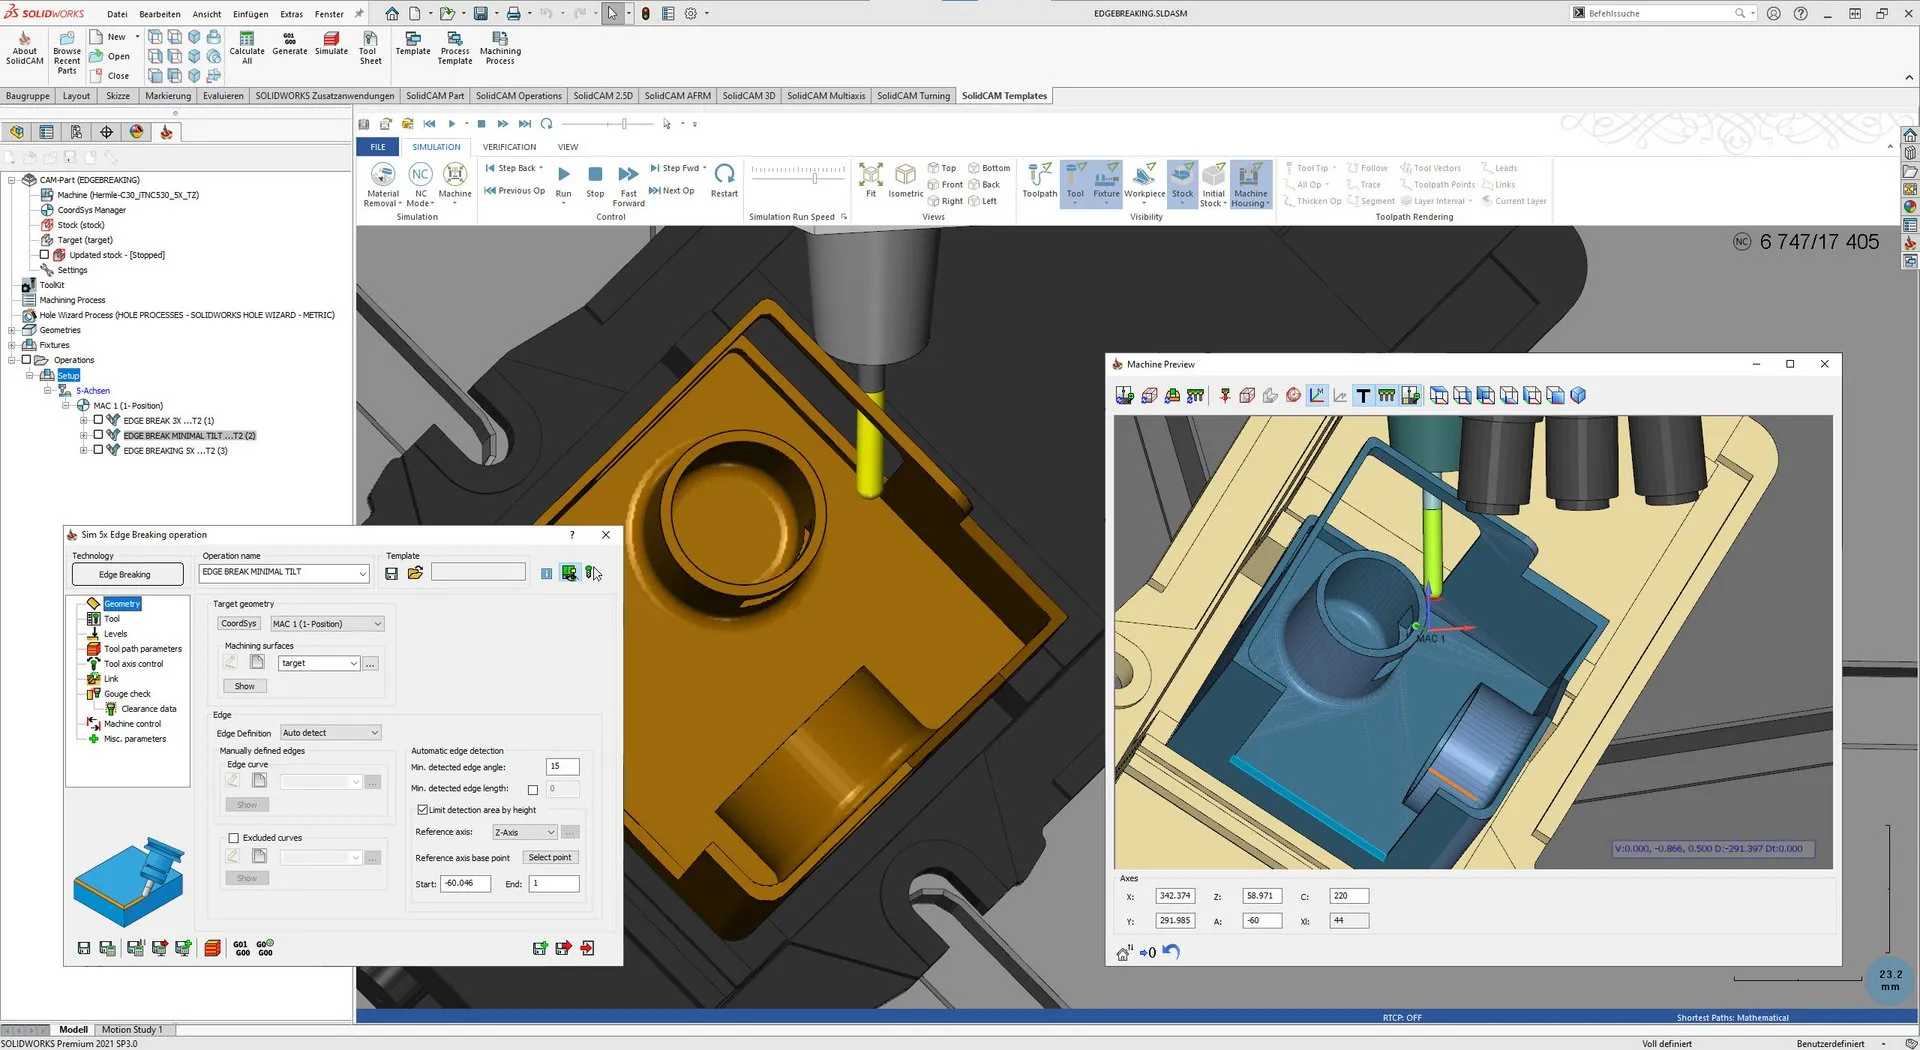Viewport: 1920px width, 1050px height.
Task: Open the Machining surfaces target dropdown
Action: tap(319, 664)
